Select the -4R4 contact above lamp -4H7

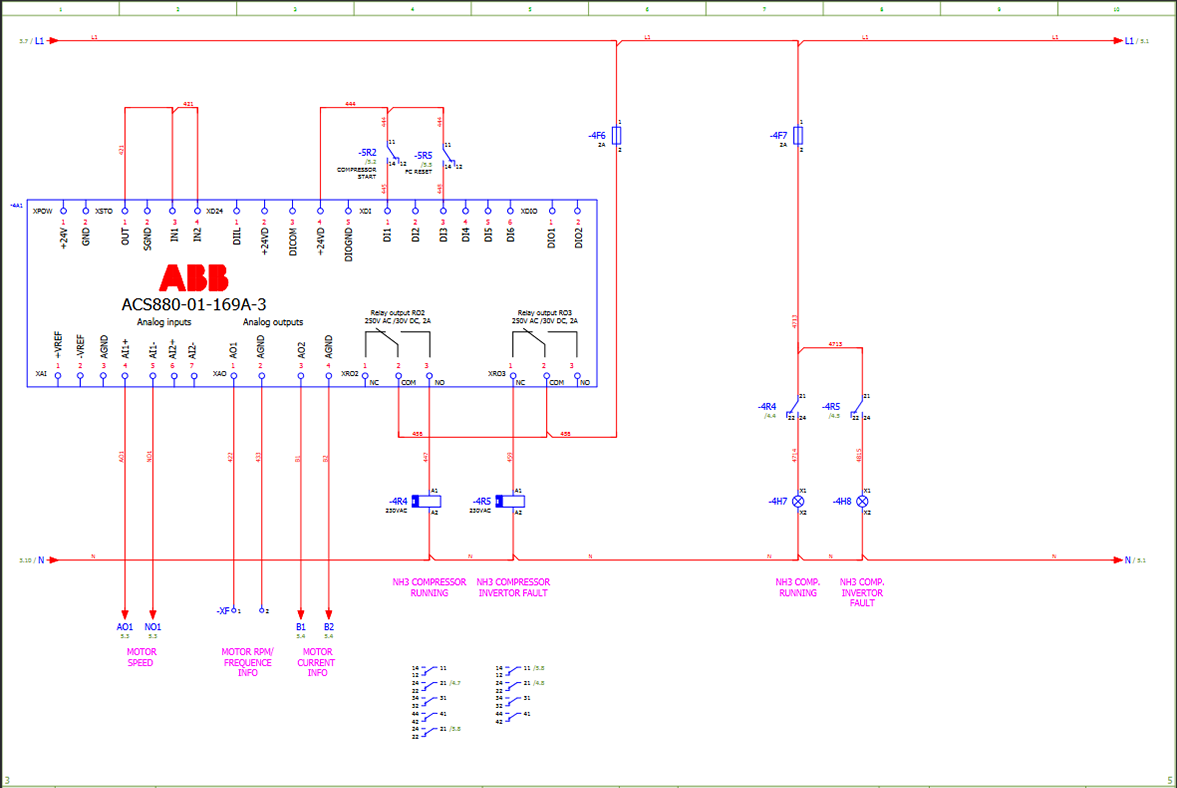point(794,408)
